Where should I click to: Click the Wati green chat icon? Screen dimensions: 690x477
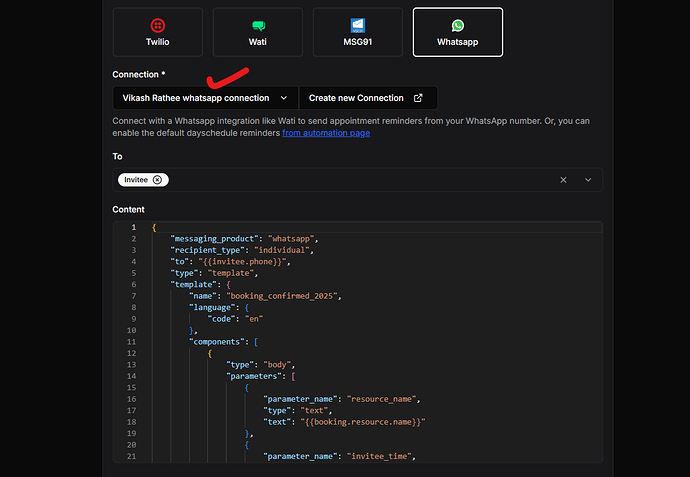point(258,26)
